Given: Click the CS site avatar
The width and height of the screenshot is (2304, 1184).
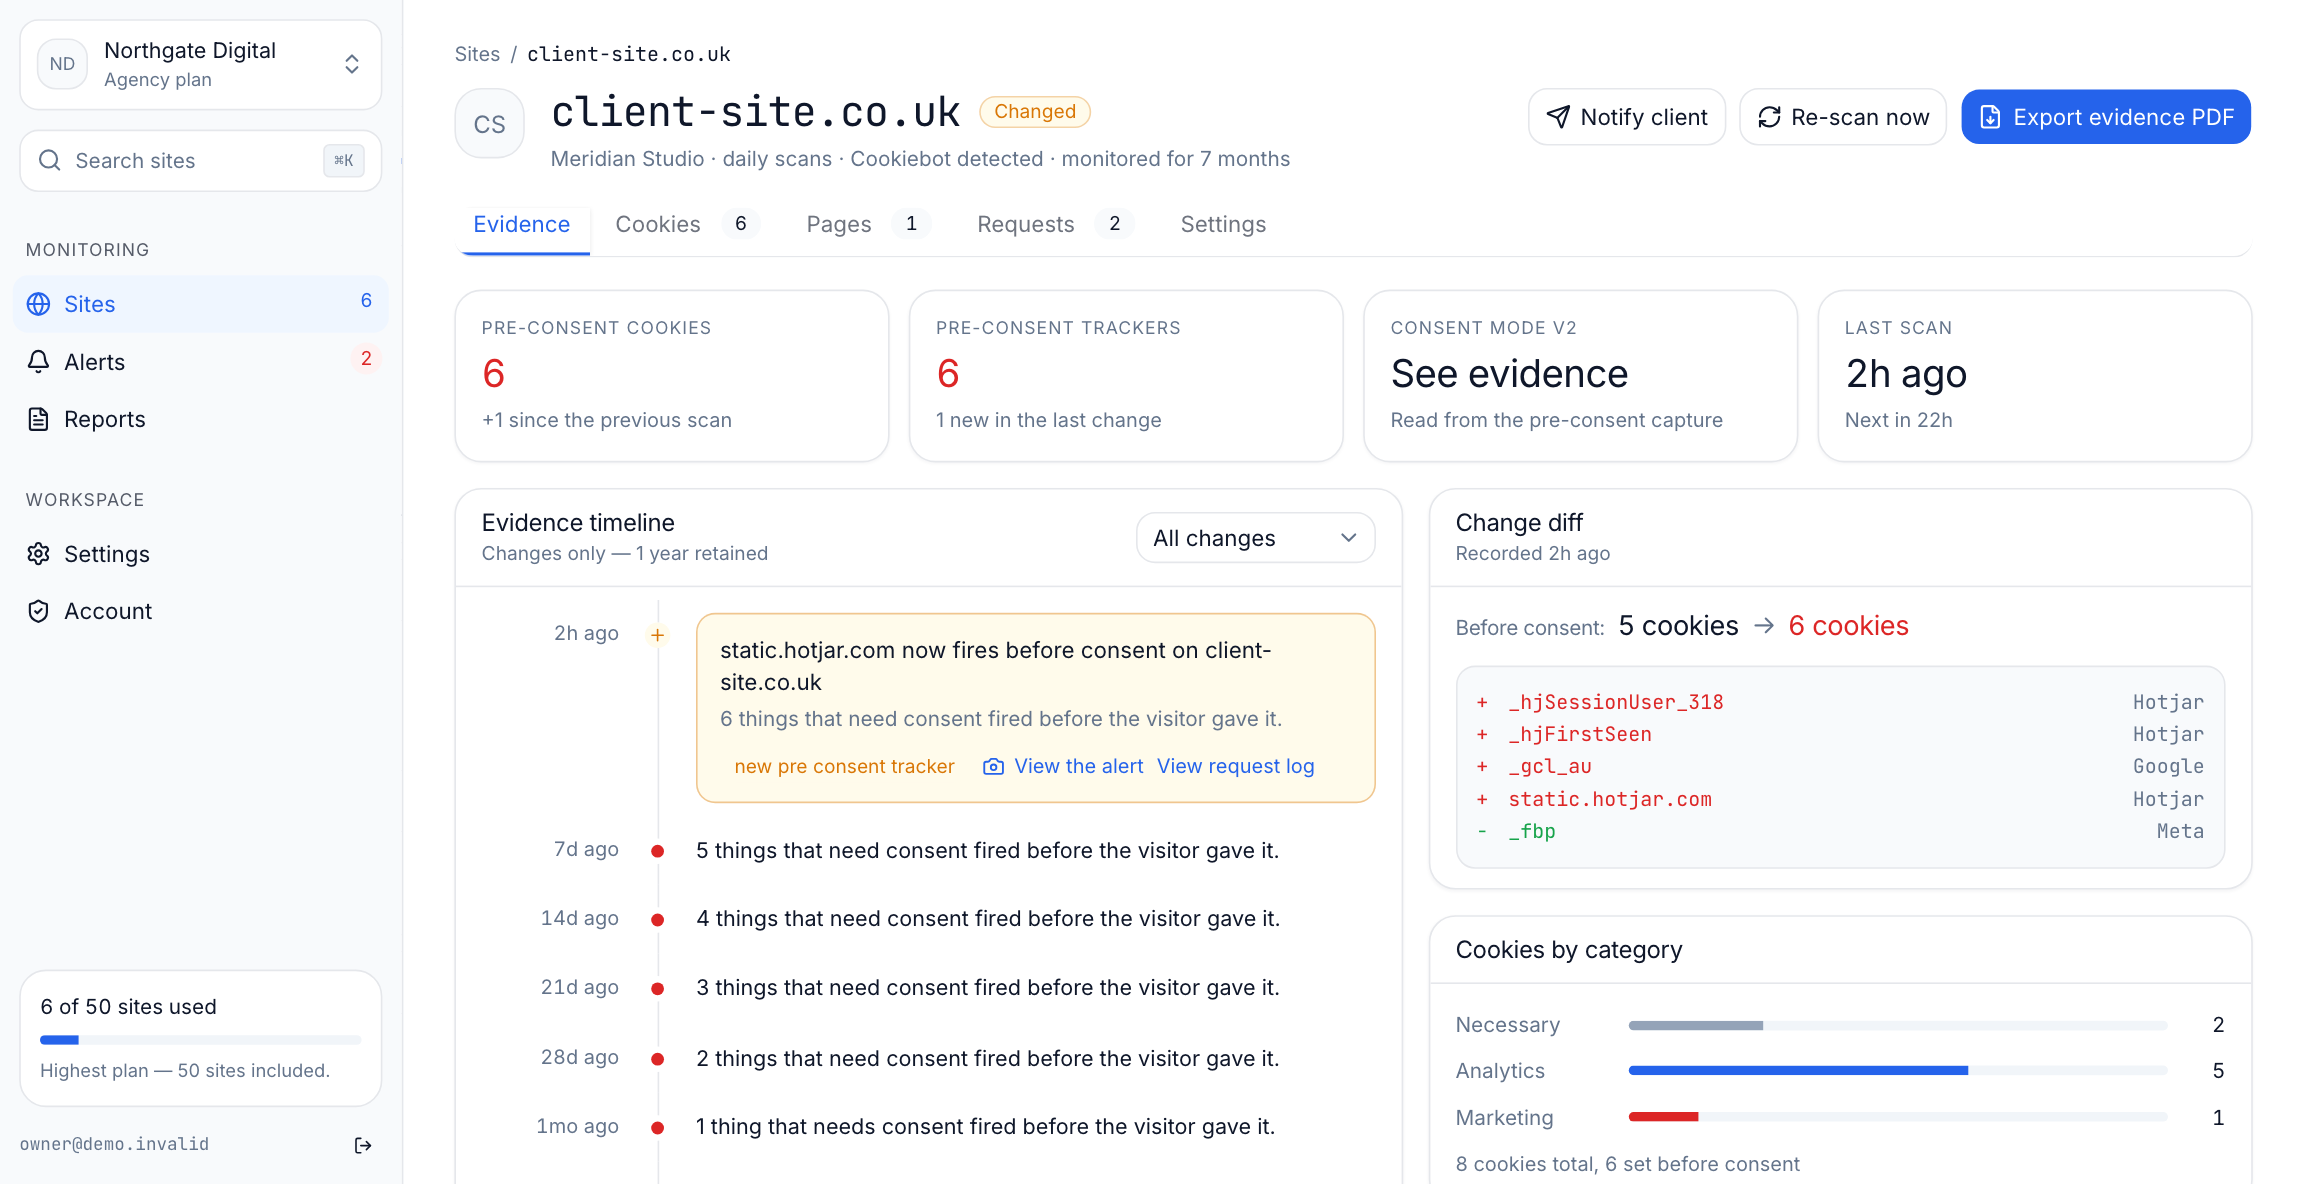Looking at the screenshot, I should pos(489,124).
